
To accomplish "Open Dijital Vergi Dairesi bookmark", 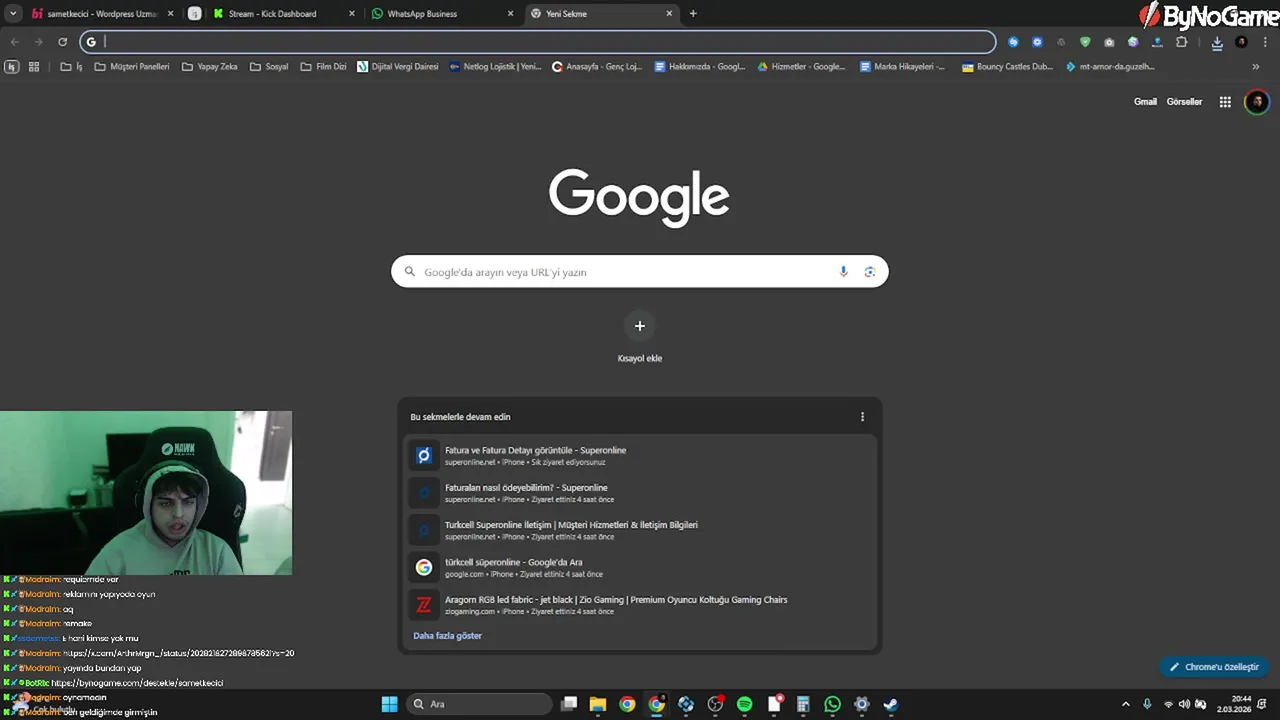I will pyautogui.click(x=398, y=67).
